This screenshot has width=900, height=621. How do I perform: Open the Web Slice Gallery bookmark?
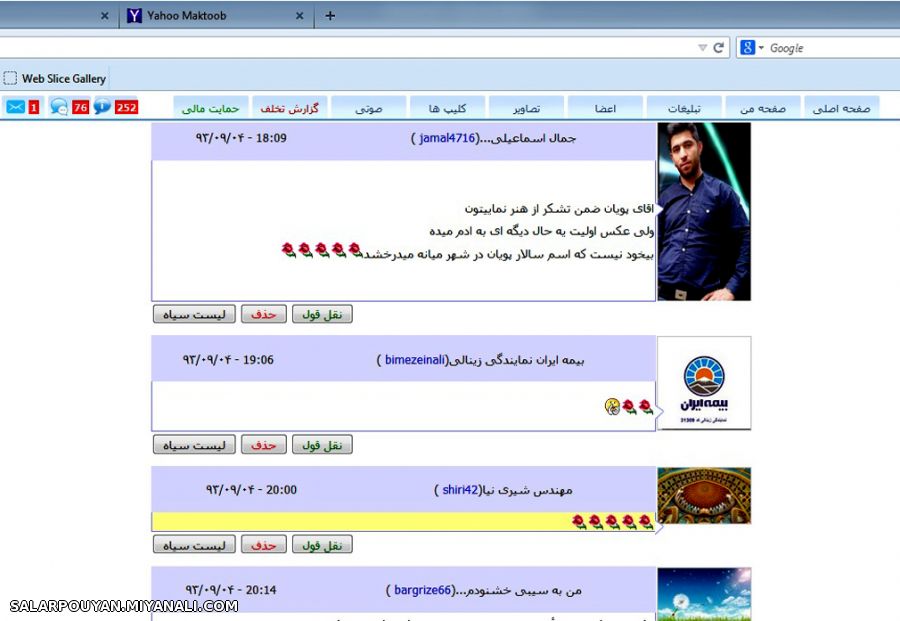click(x=55, y=79)
